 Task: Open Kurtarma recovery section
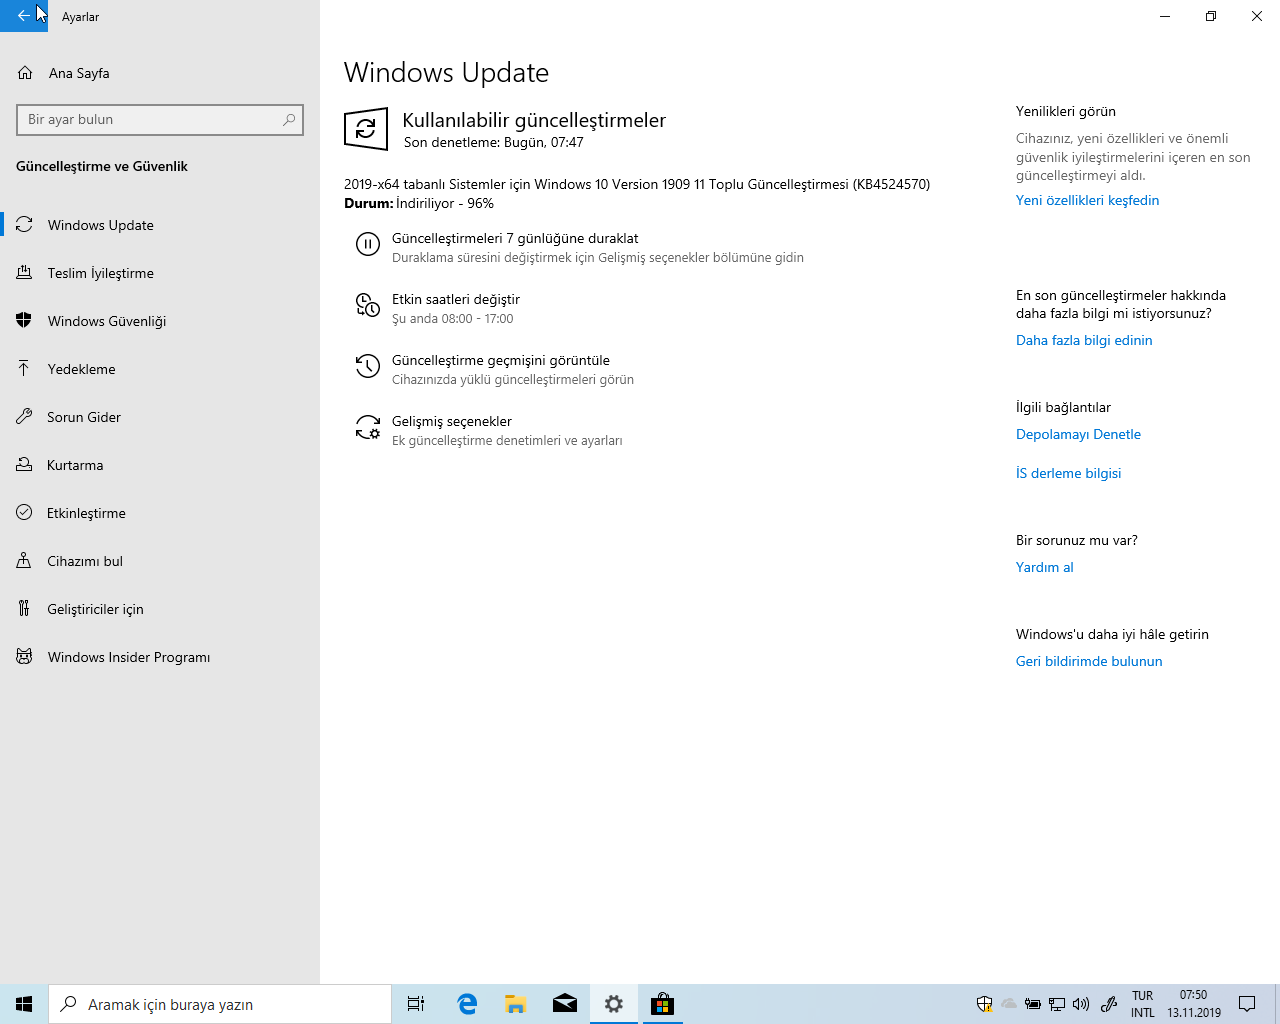pos(160,465)
